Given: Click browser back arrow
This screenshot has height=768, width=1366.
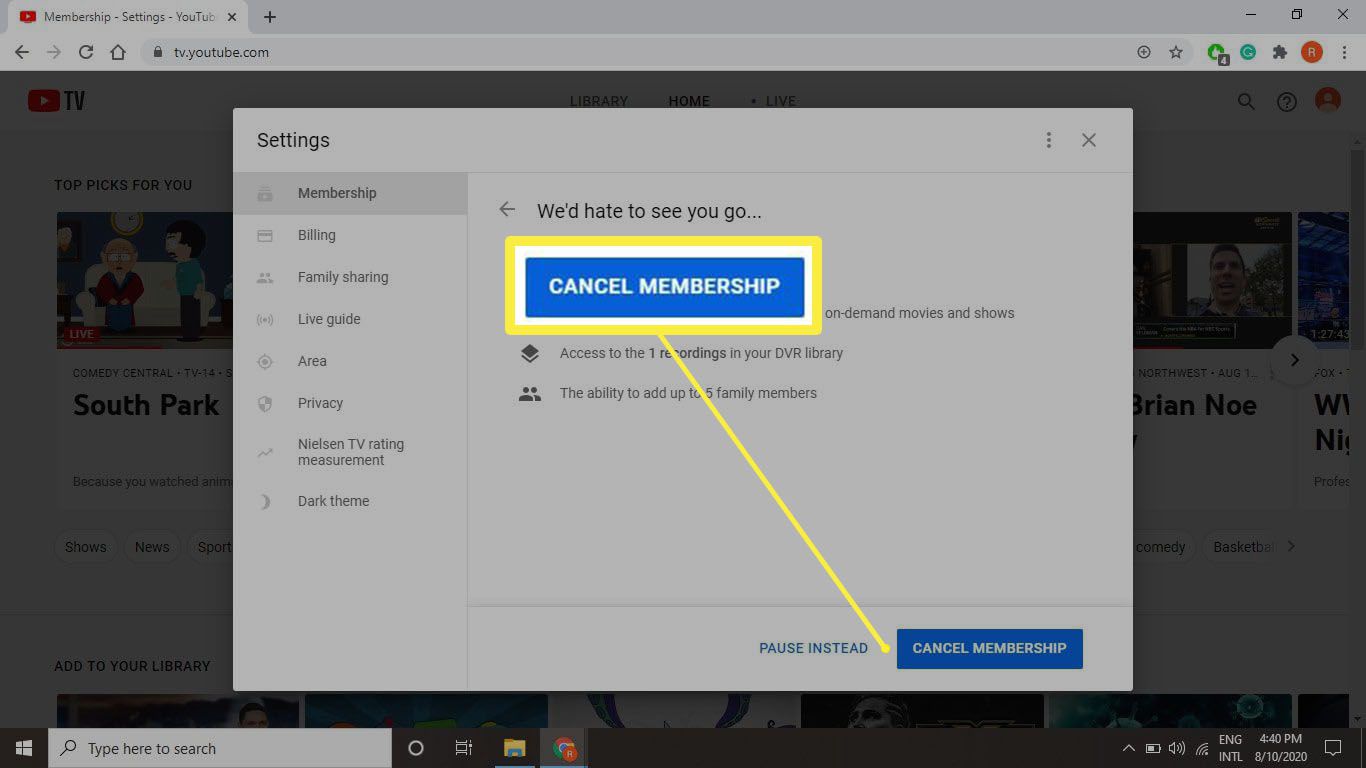Looking at the screenshot, I should 22,52.
